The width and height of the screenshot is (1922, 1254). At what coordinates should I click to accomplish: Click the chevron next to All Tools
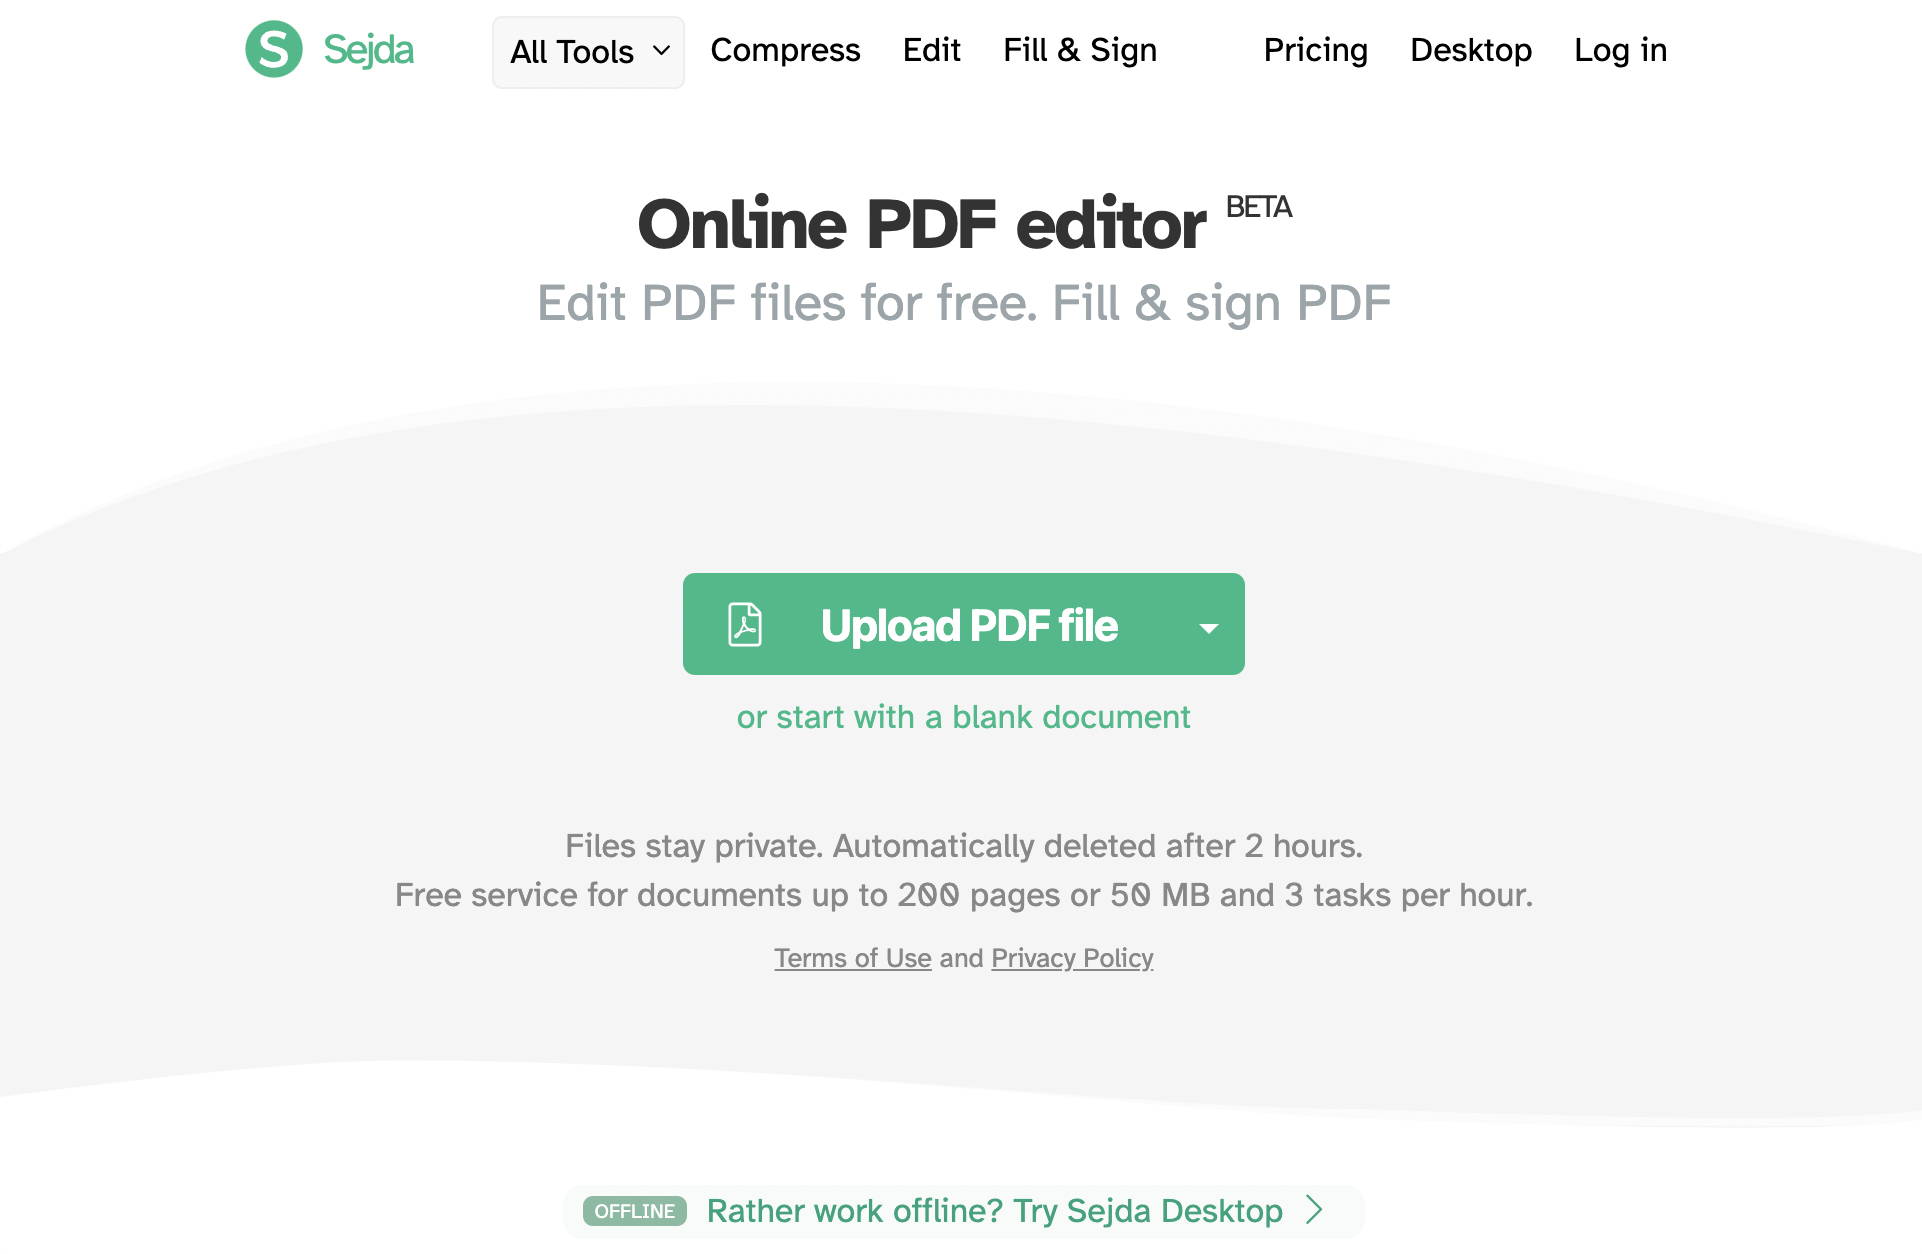(661, 51)
